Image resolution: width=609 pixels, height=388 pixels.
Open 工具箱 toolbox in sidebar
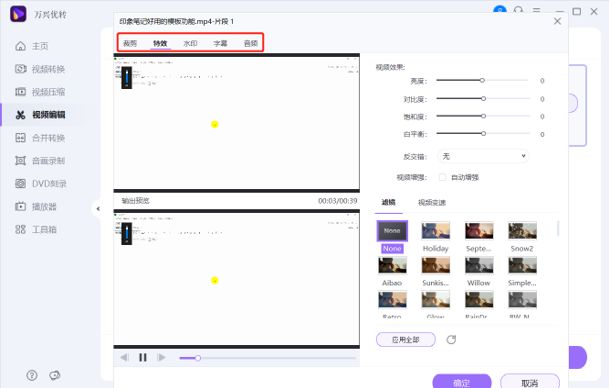point(36,230)
